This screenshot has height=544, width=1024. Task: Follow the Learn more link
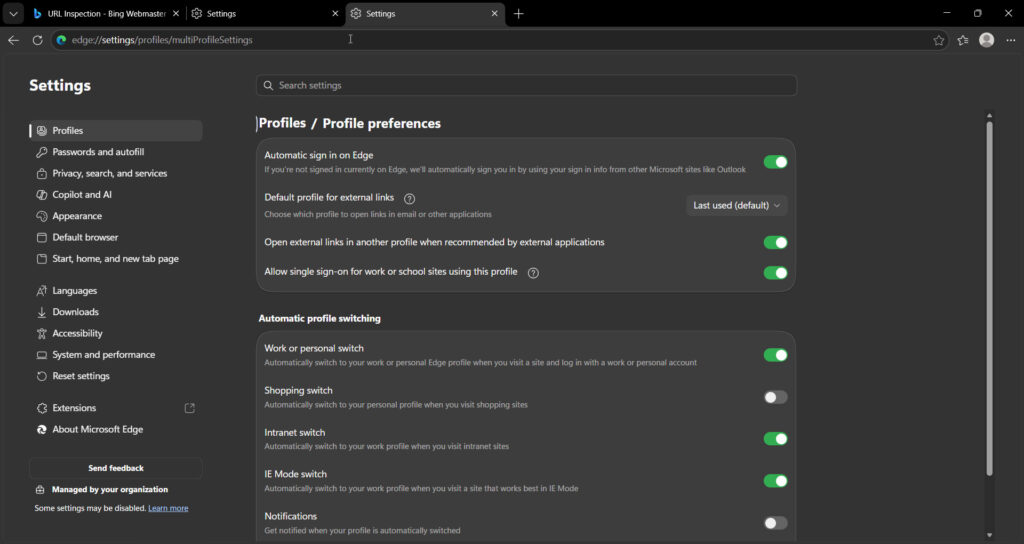point(168,508)
